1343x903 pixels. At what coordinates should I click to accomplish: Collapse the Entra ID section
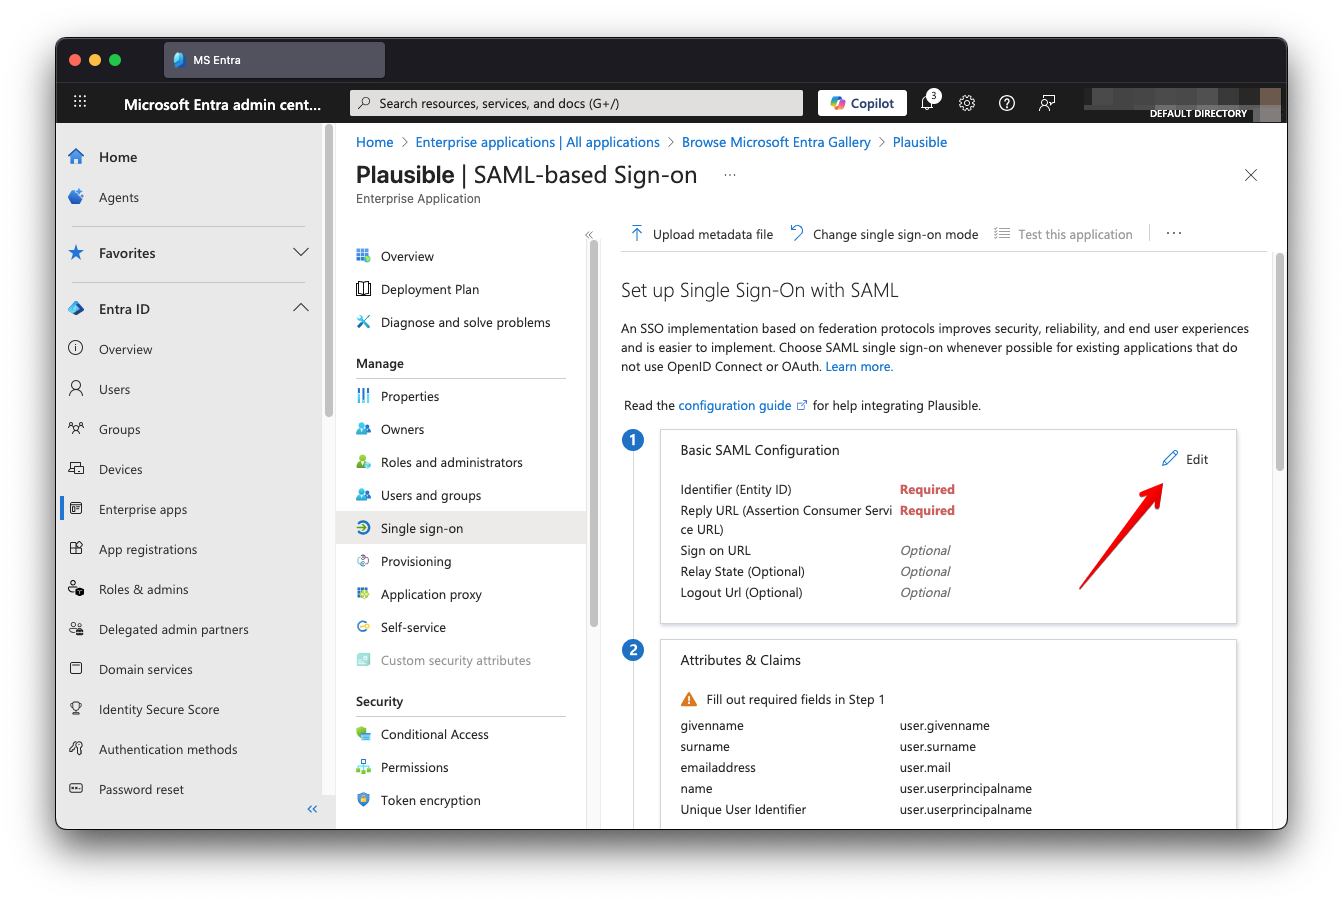(301, 308)
